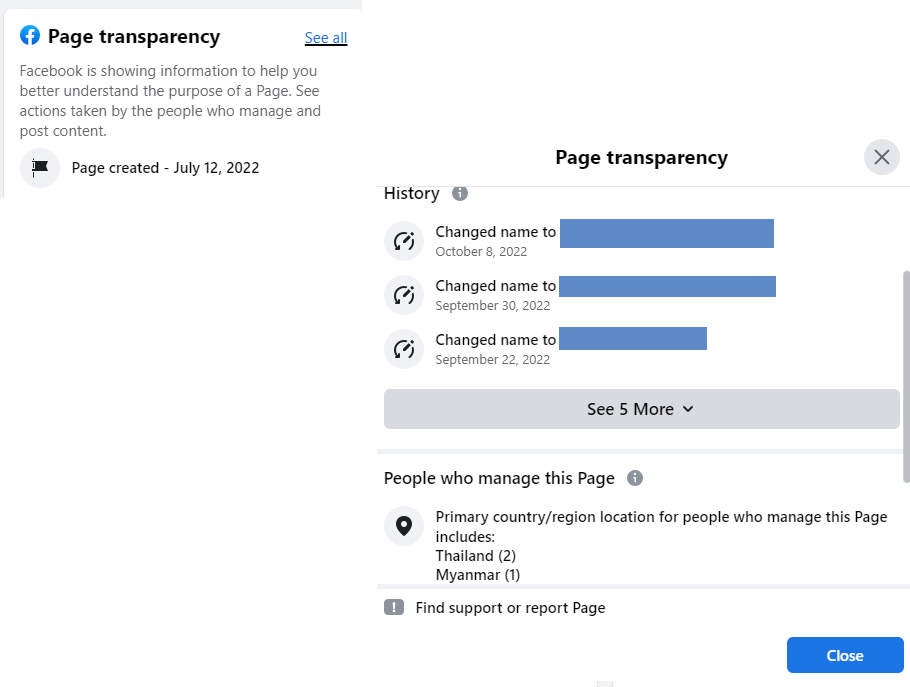Click name change icon for September 22, 2022
910x687 pixels.
[x=404, y=349]
